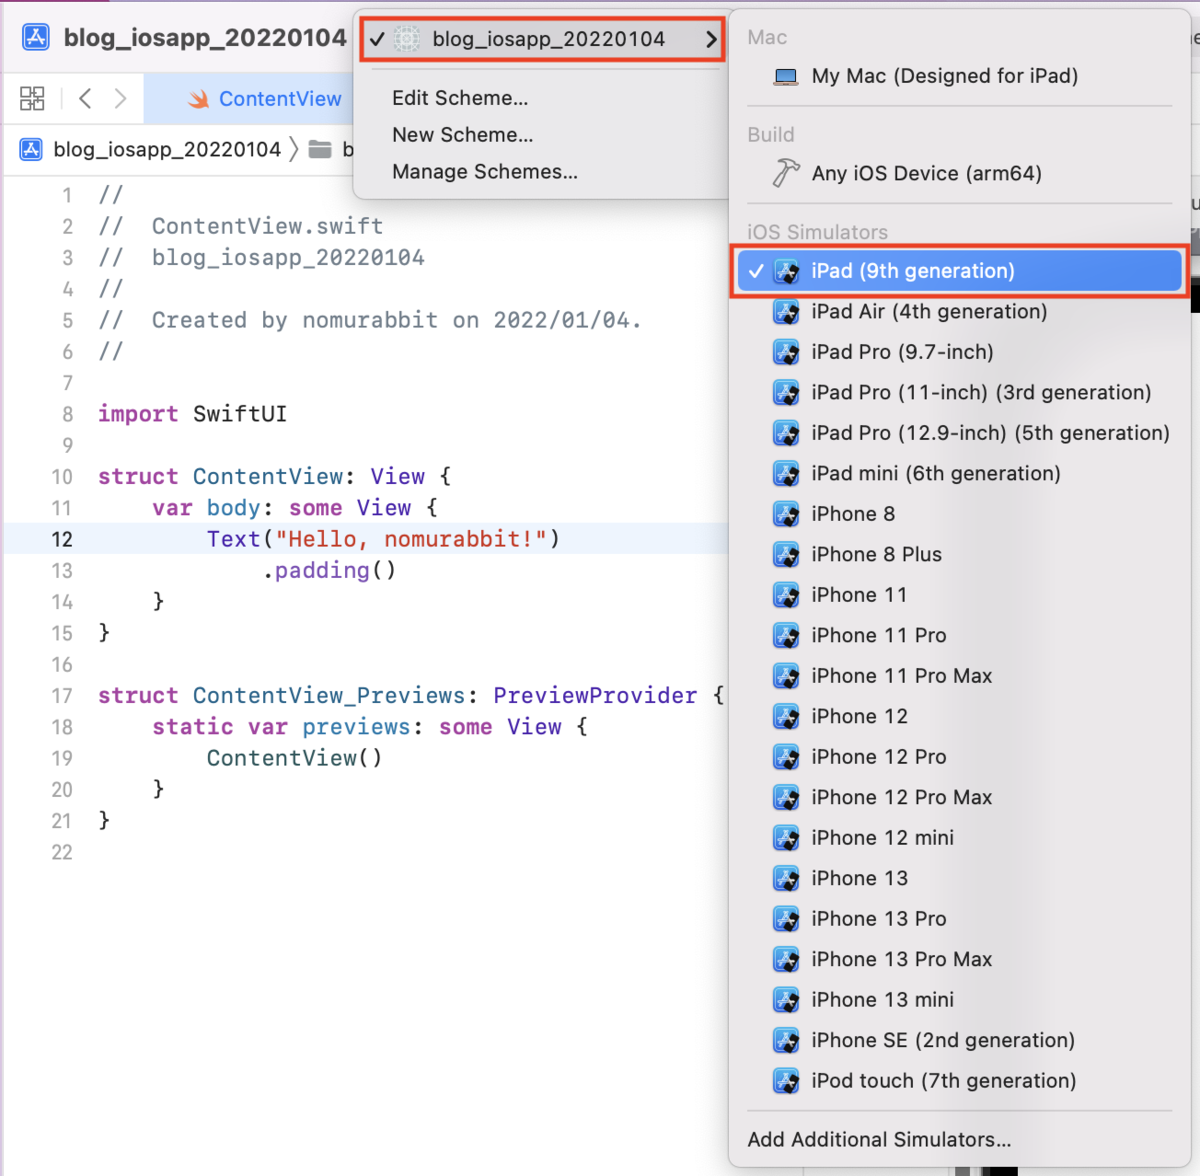This screenshot has width=1200, height=1176.
Task: Click the Created by nomurabbit comment line
Action: tap(370, 321)
